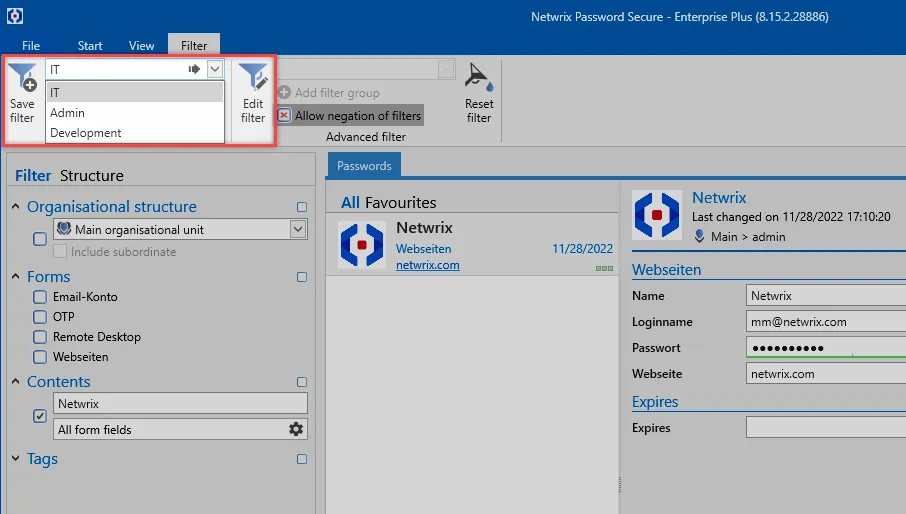Click the arrow icon in filter name box

point(194,69)
